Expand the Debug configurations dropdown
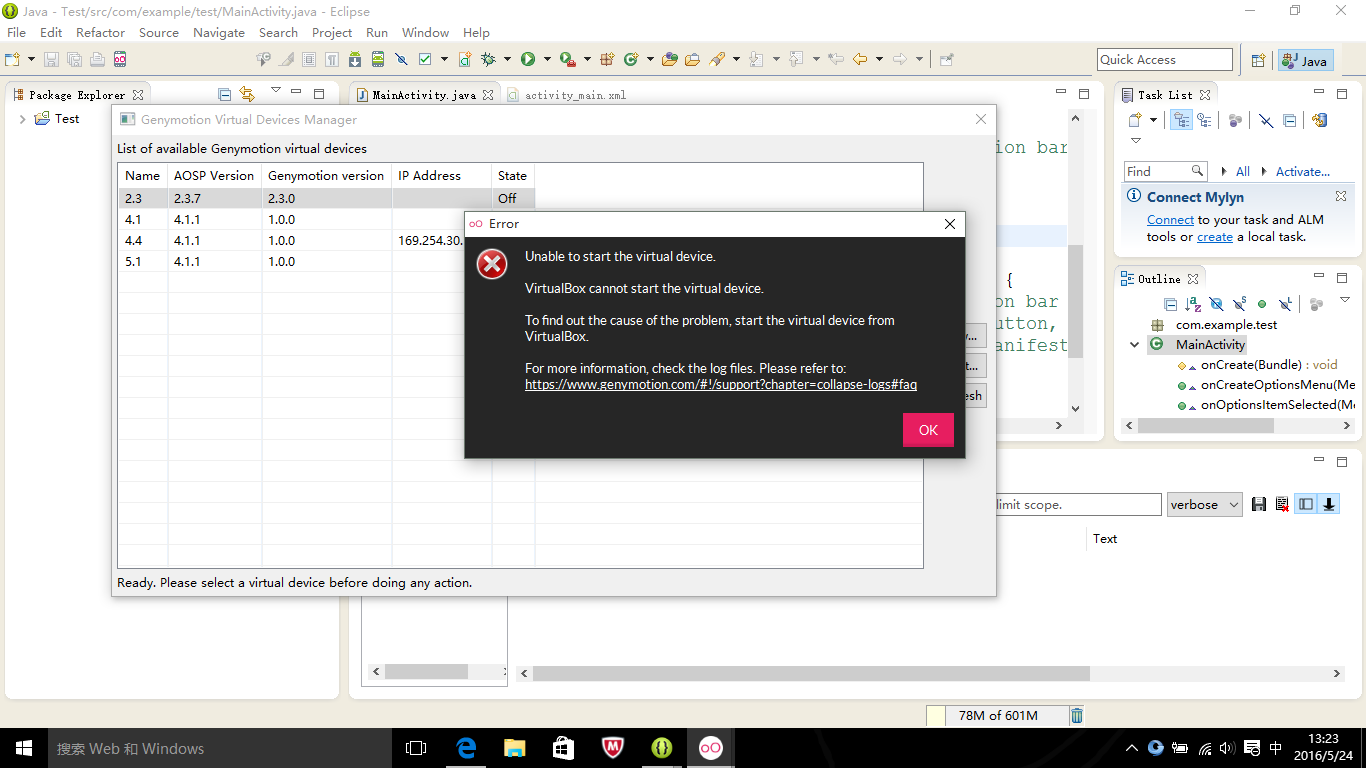 [x=507, y=59]
